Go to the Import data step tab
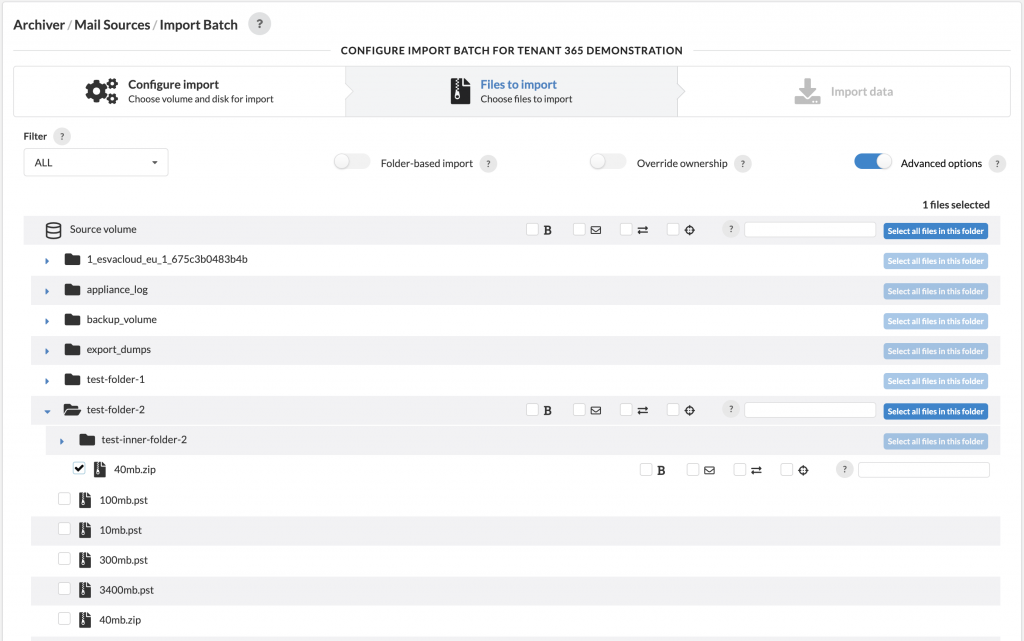 (x=844, y=91)
